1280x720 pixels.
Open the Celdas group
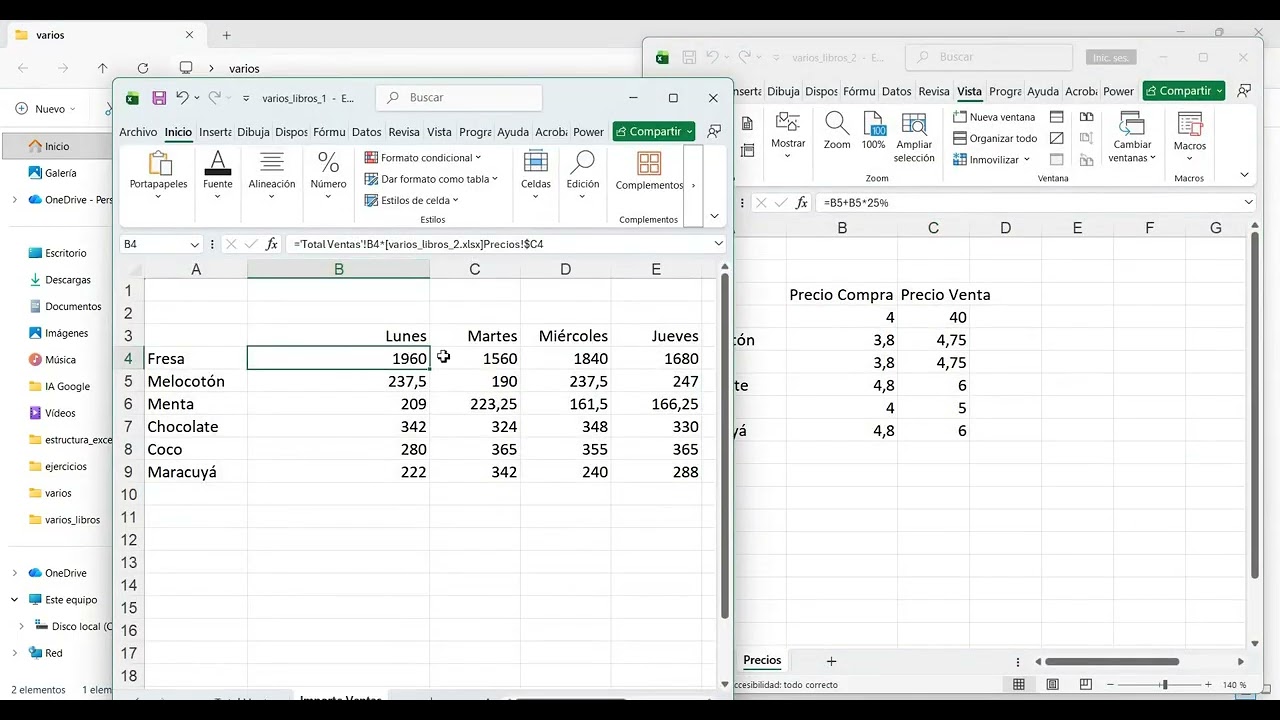coord(536,174)
